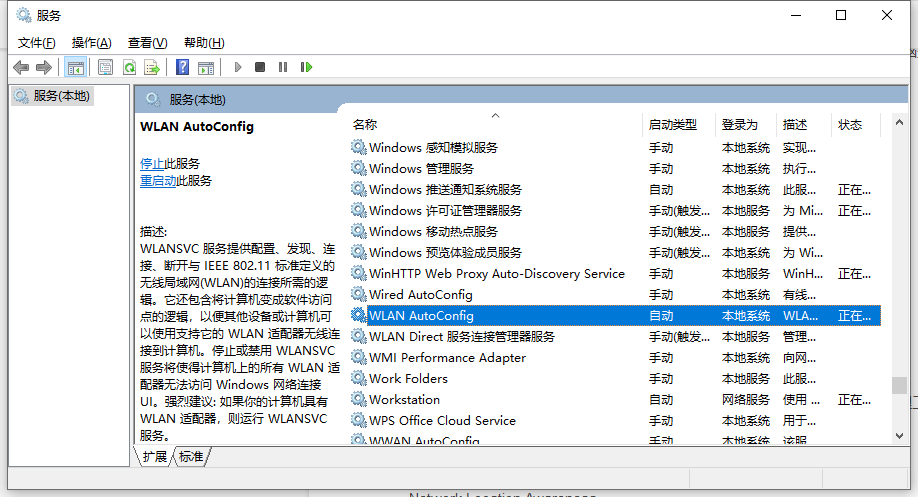The image size is (918, 497).
Task: Click gear icon of Windows 管理服务
Action: 358,168
